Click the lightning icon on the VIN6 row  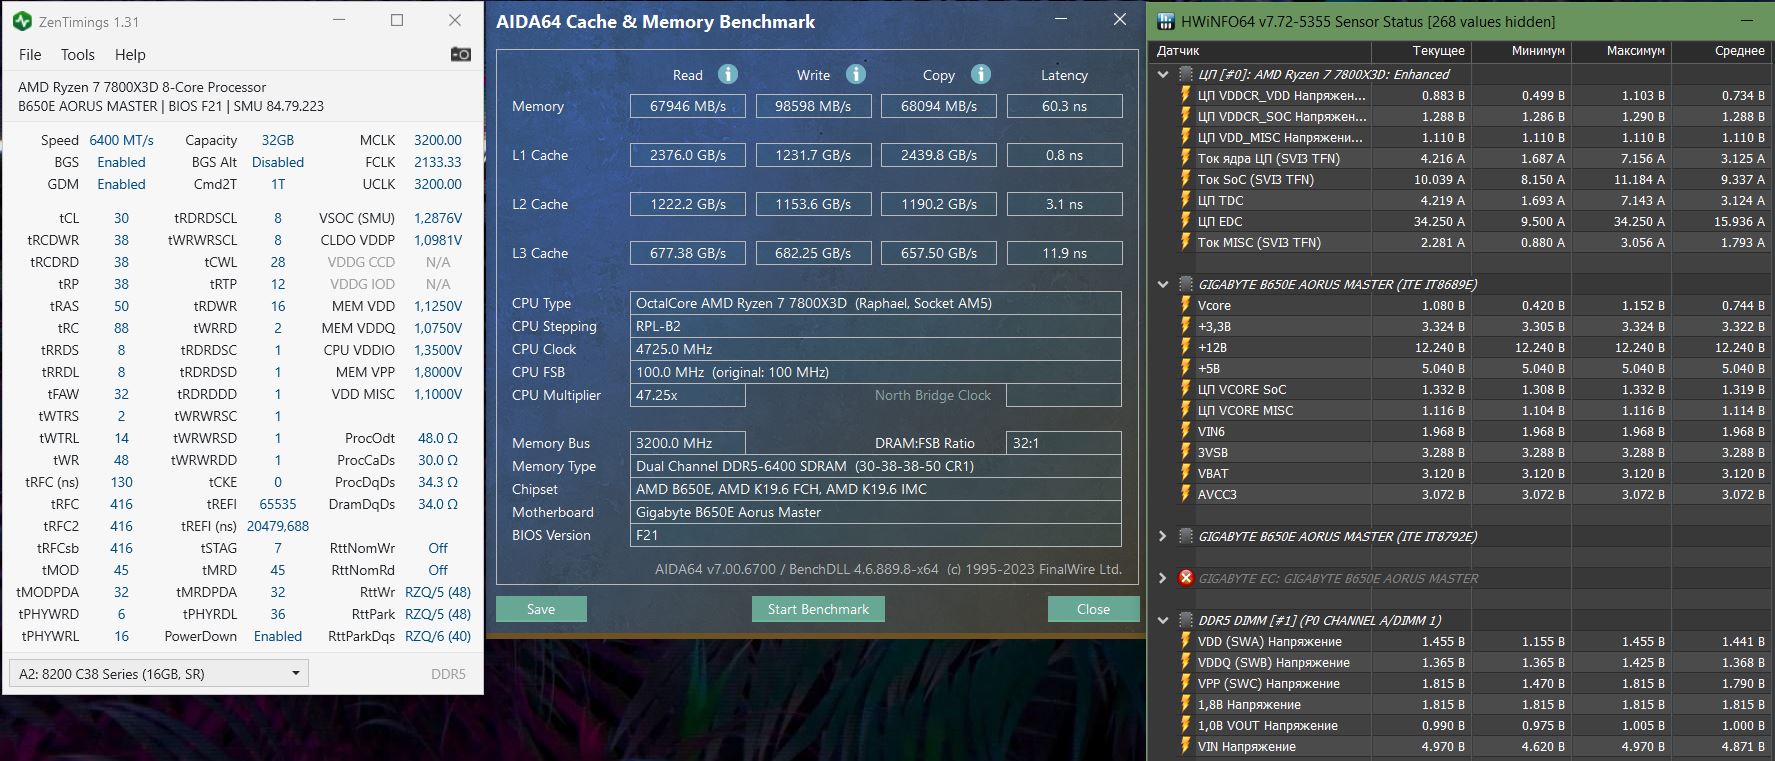pyautogui.click(x=1186, y=431)
